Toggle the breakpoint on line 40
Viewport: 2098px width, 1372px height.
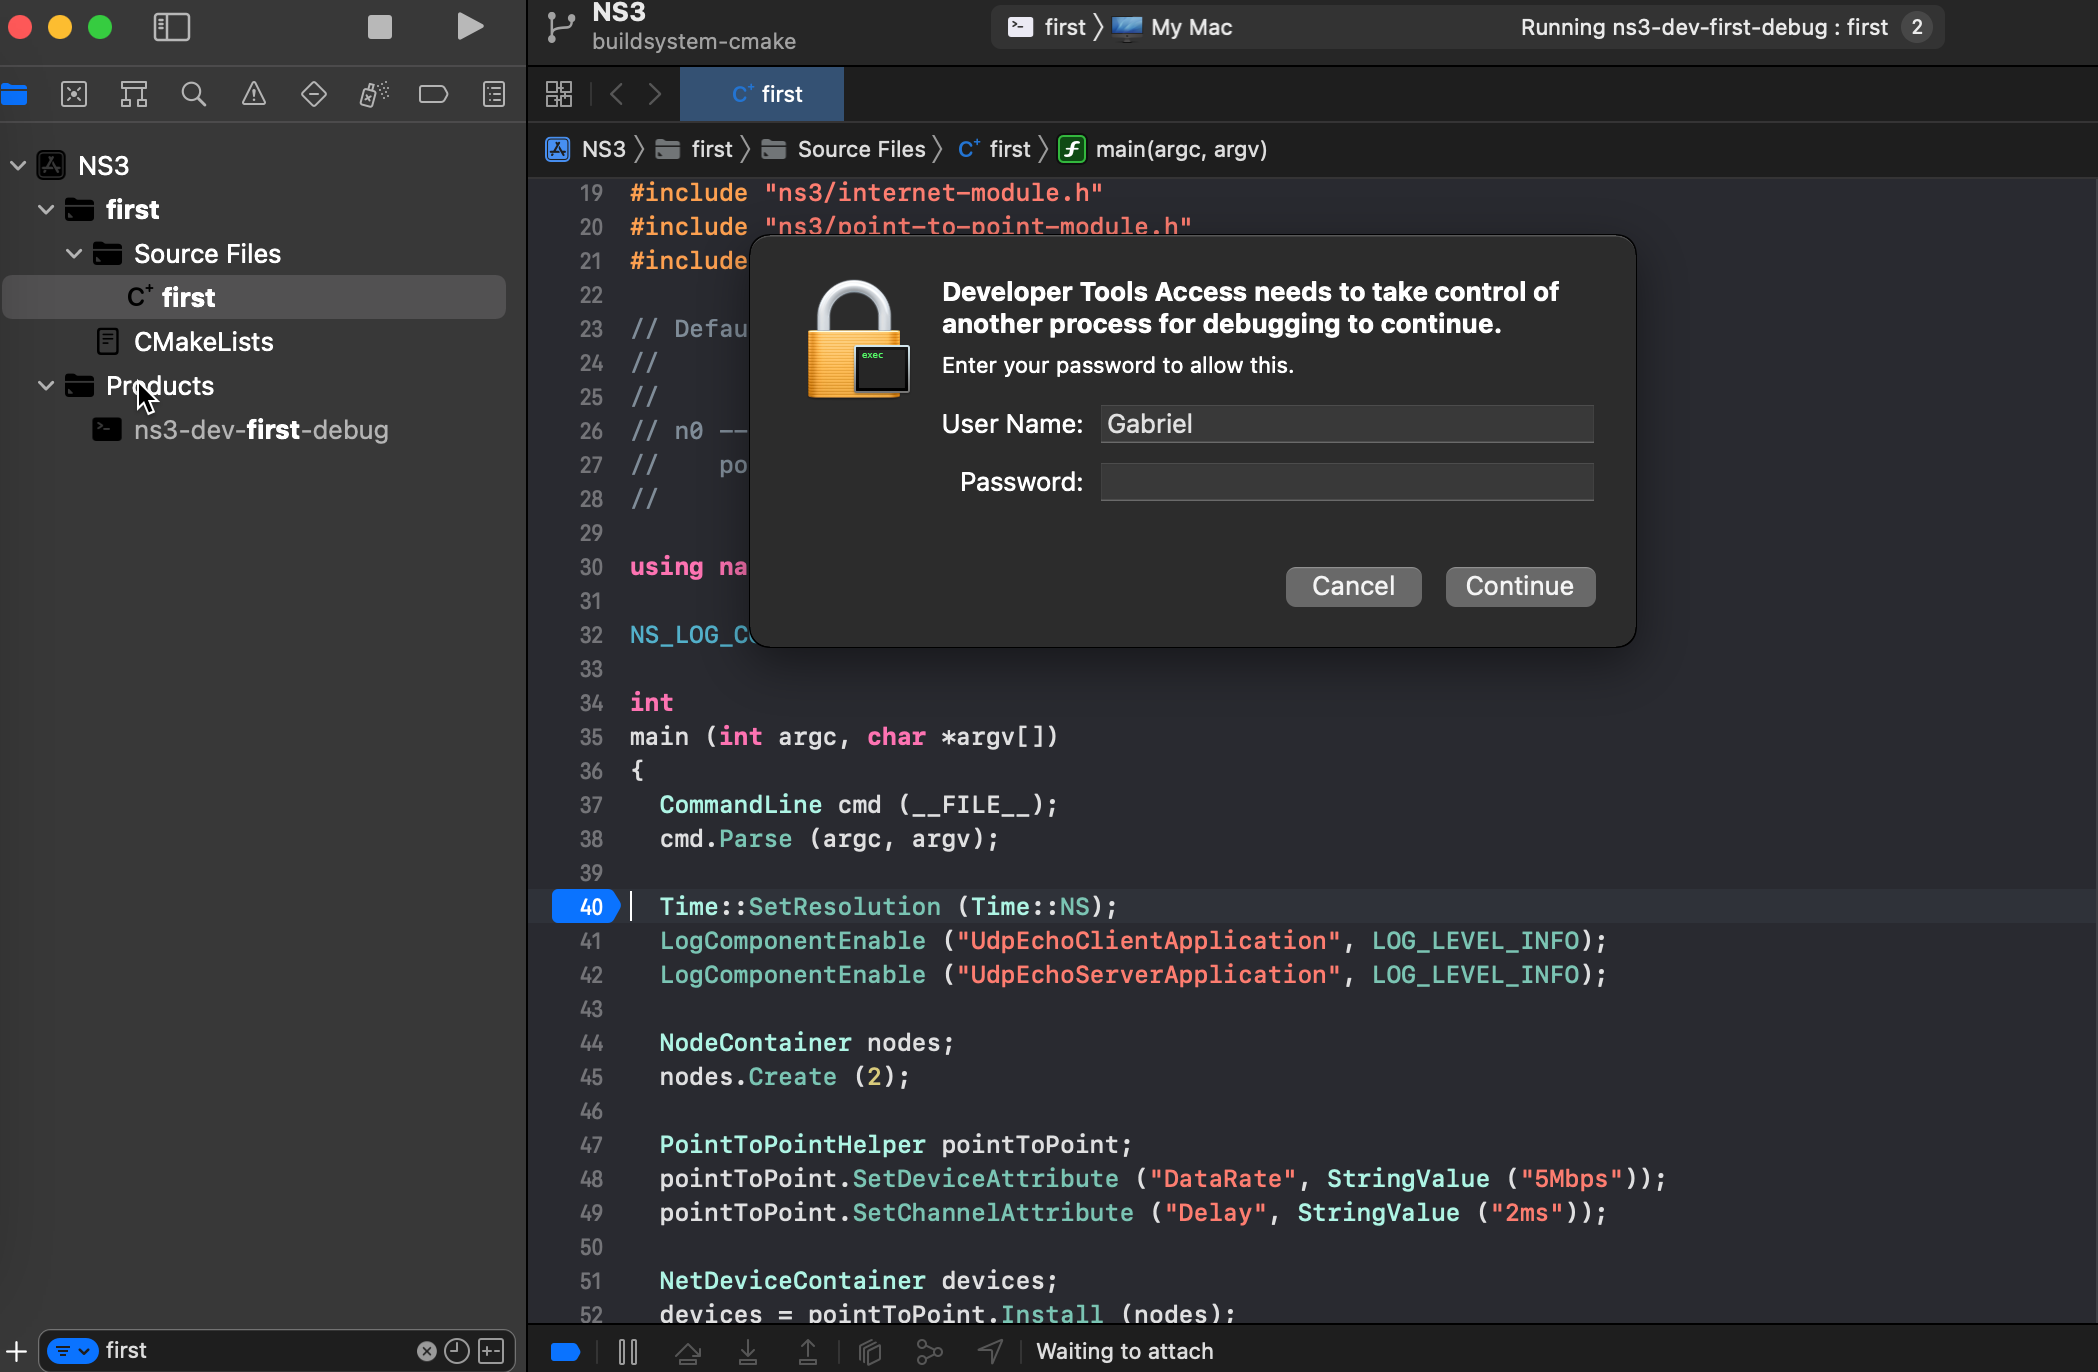click(x=586, y=907)
